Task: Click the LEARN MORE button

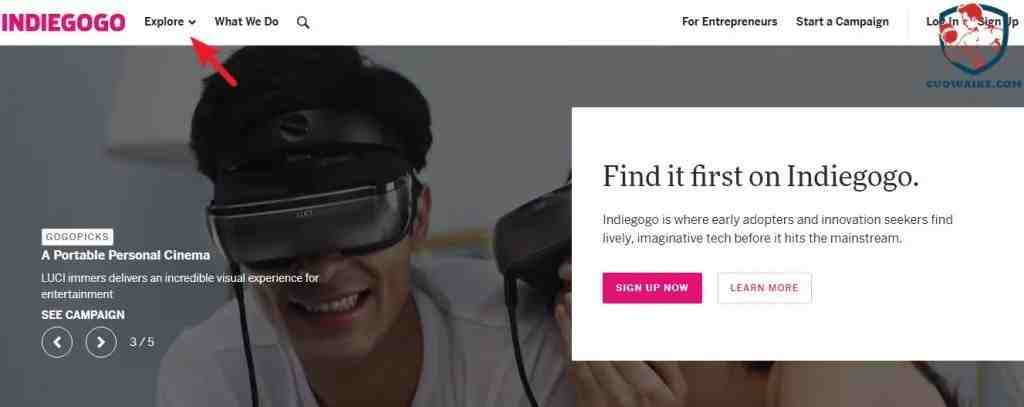Action: coord(764,288)
